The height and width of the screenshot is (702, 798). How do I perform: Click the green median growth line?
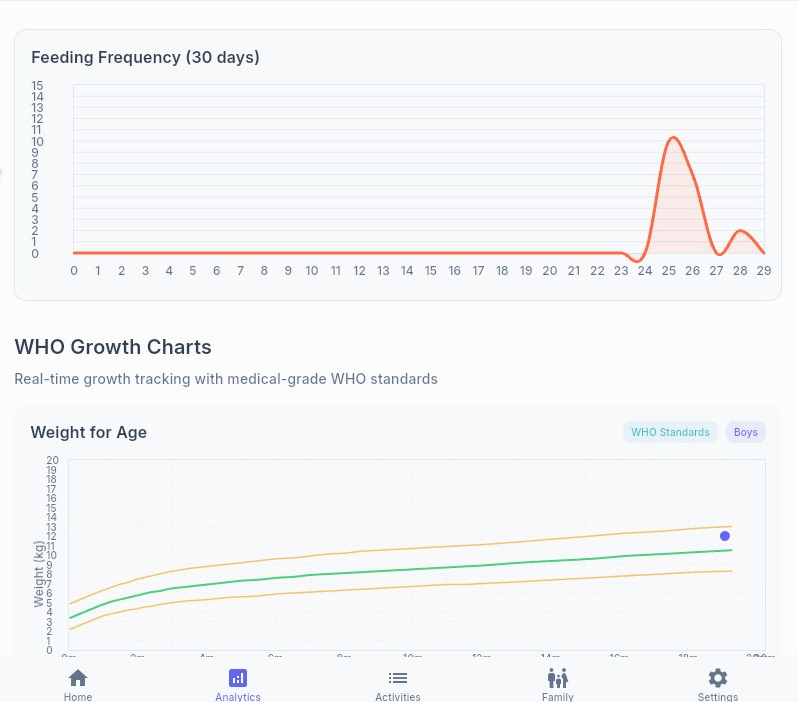click(400, 571)
